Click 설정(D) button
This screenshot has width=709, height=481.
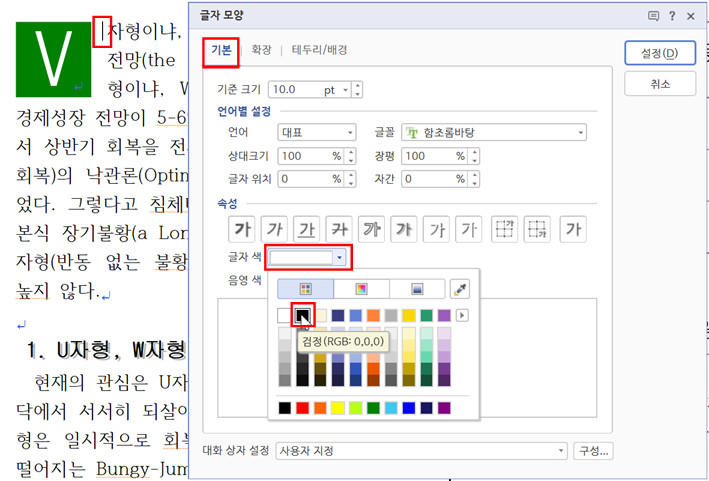coord(658,53)
